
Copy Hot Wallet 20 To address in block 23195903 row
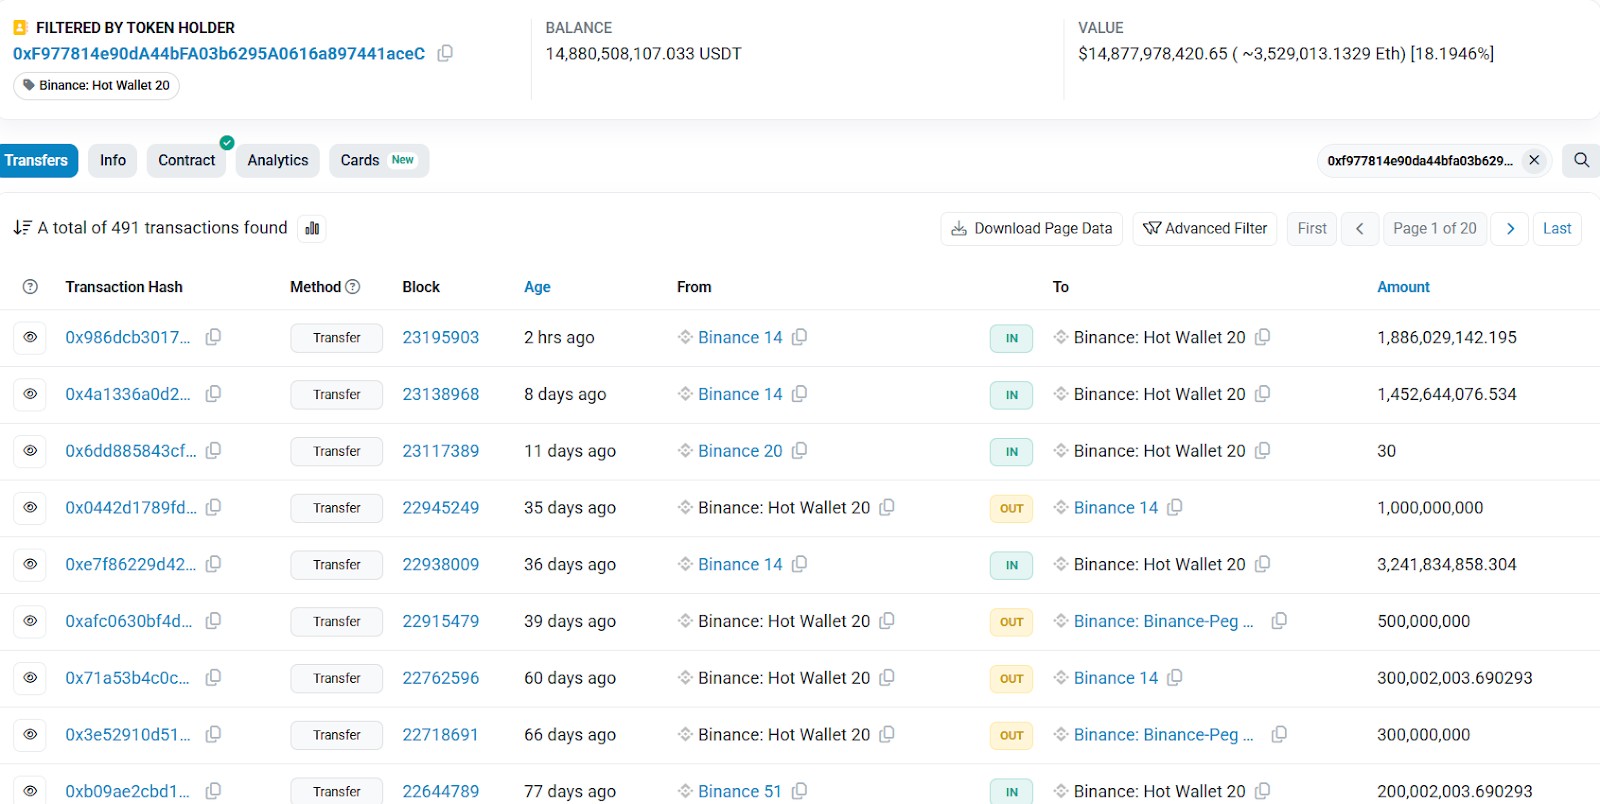(x=1263, y=337)
